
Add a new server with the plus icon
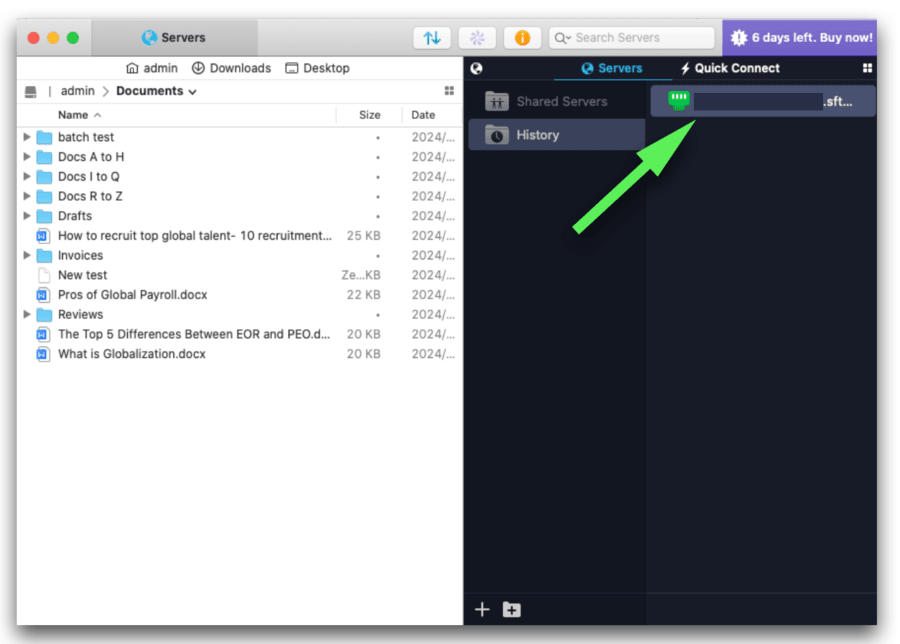click(x=482, y=609)
